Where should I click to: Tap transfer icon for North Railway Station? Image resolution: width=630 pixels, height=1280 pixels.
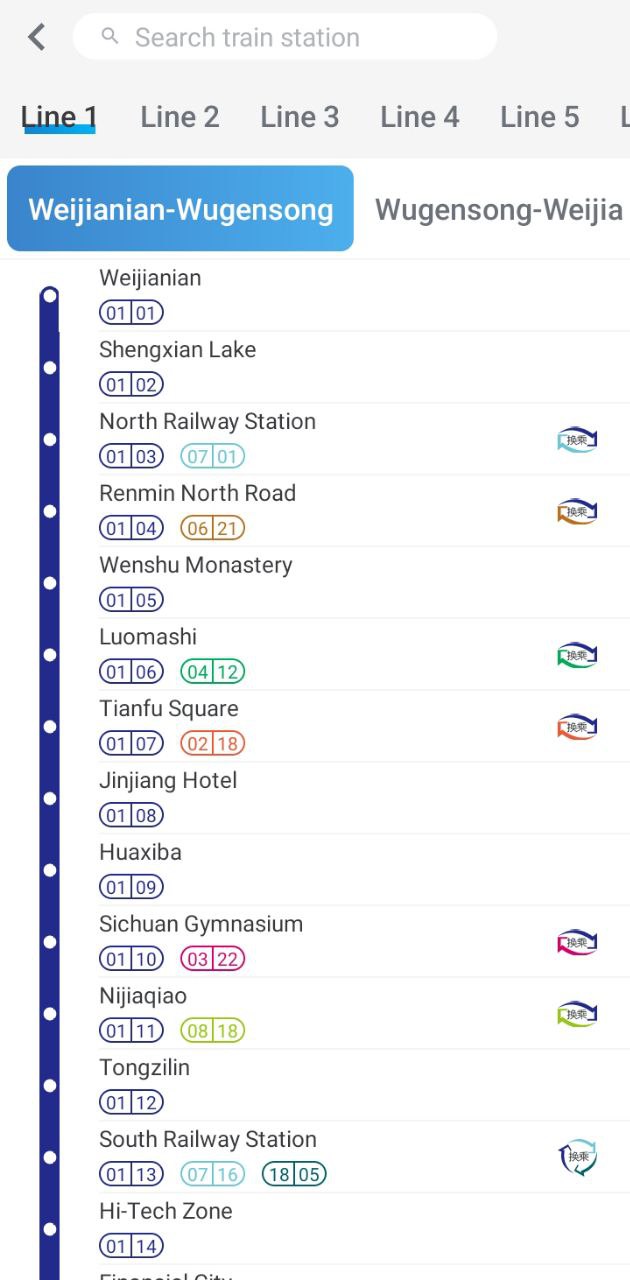(x=577, y=439)
